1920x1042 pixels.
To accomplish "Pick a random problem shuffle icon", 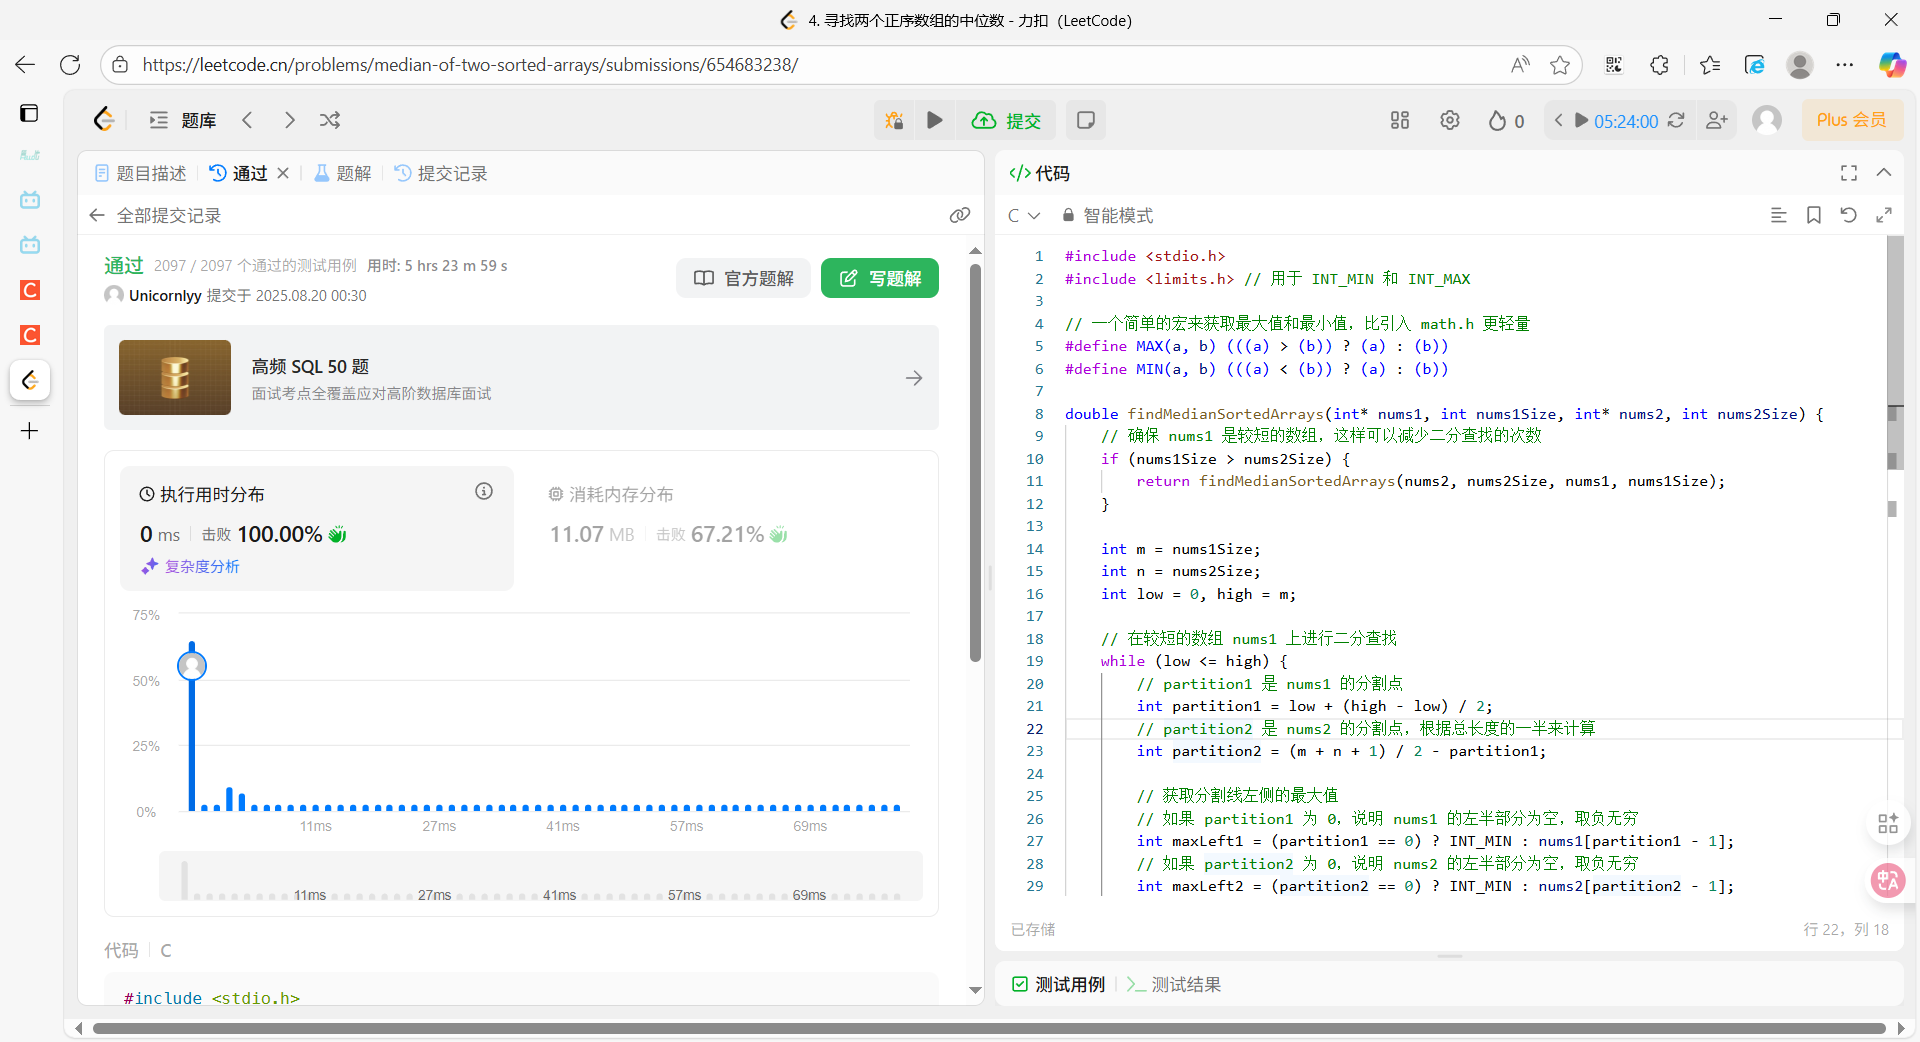I will pos(330,120).
